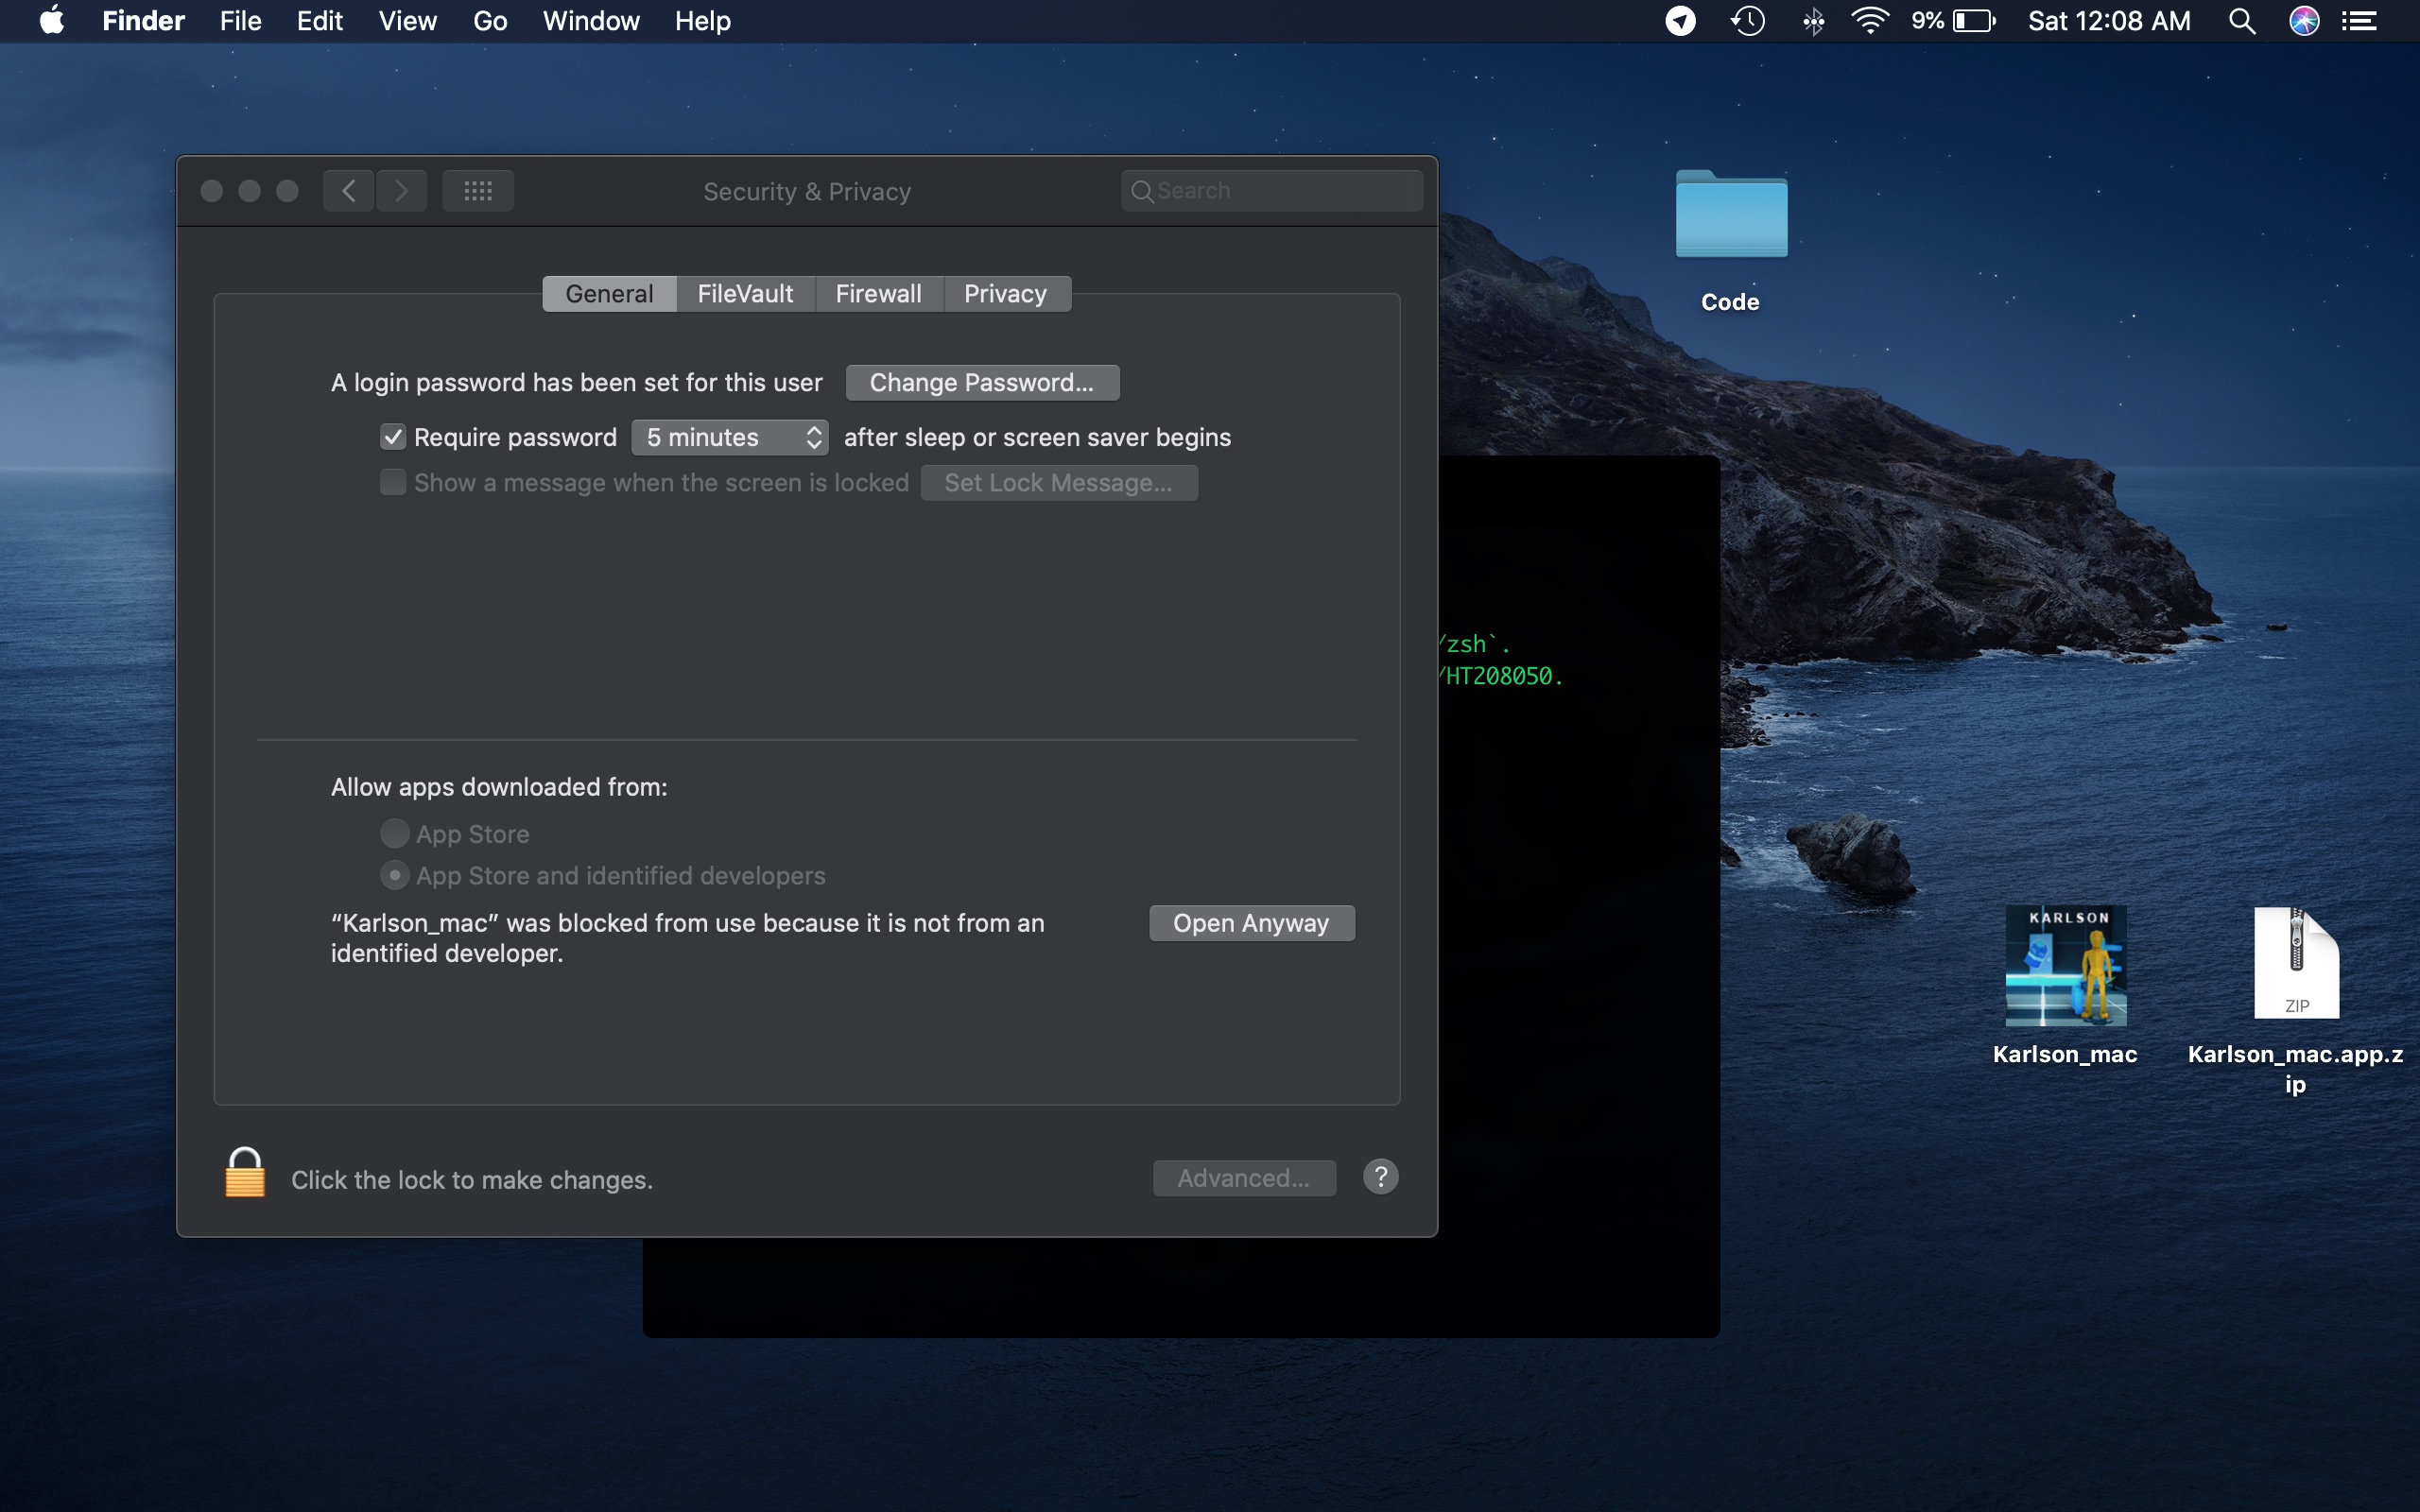2420x1512 pixels.
Task: Switch to the Firewall tab
Action: pyautogui.click(x=879, y=294)
